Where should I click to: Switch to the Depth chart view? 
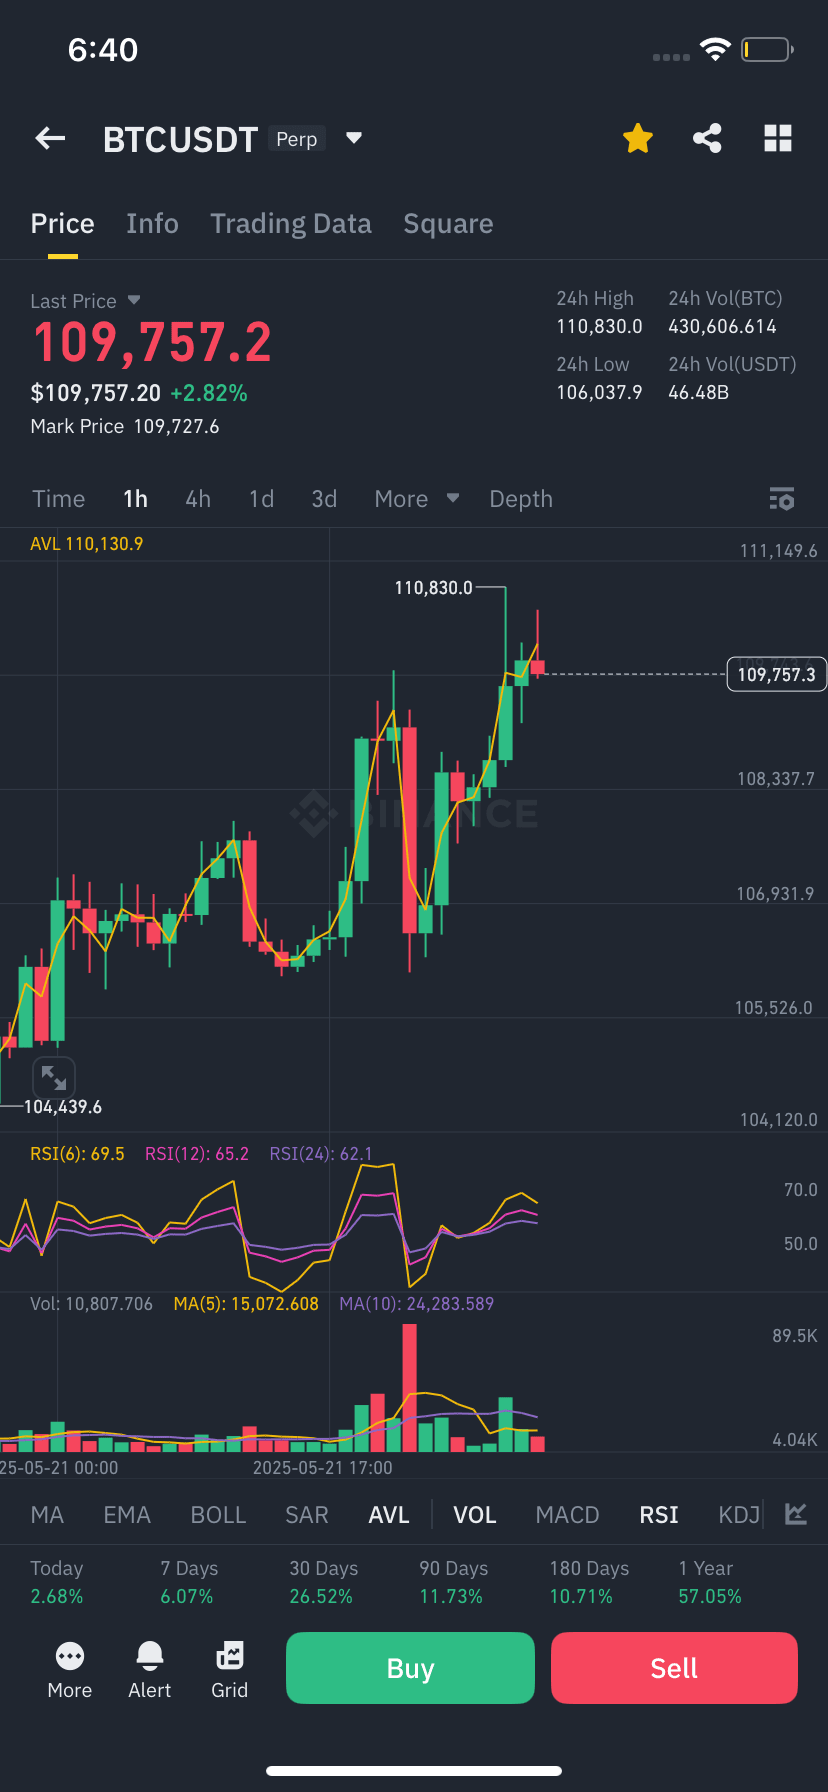pos(521,499)
